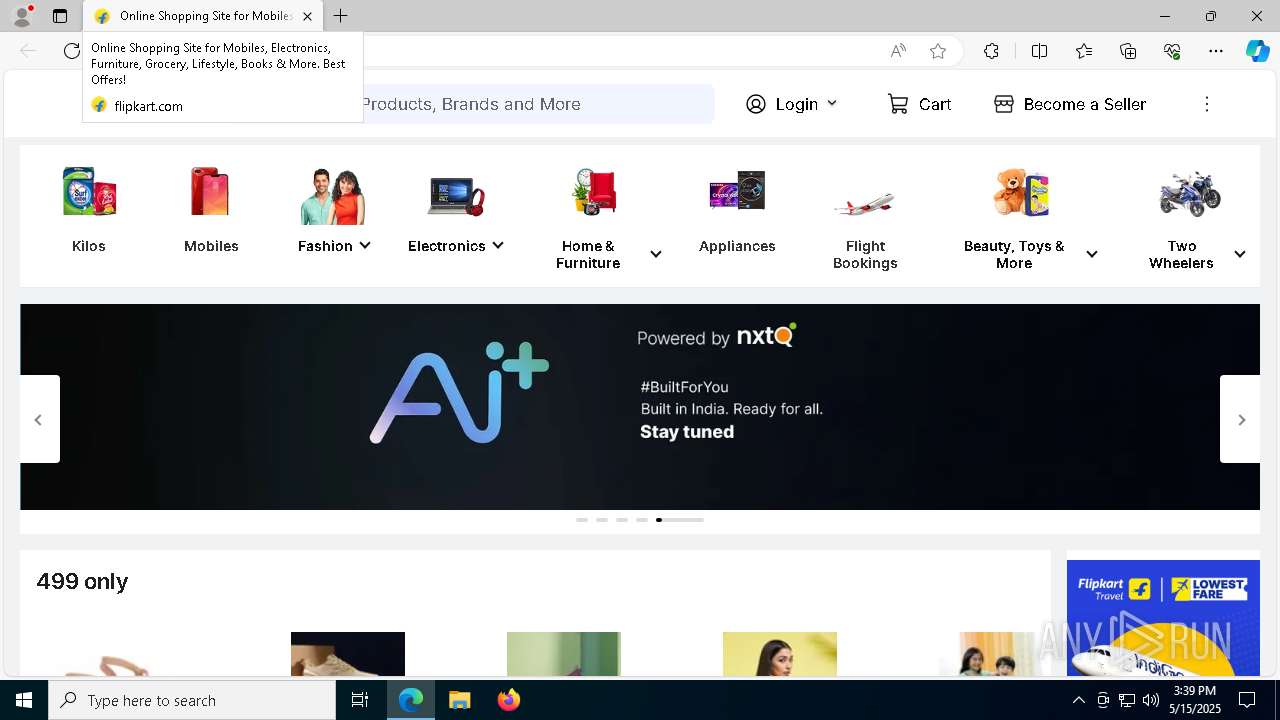Select the first carousel indicator dot

[582, 520]
